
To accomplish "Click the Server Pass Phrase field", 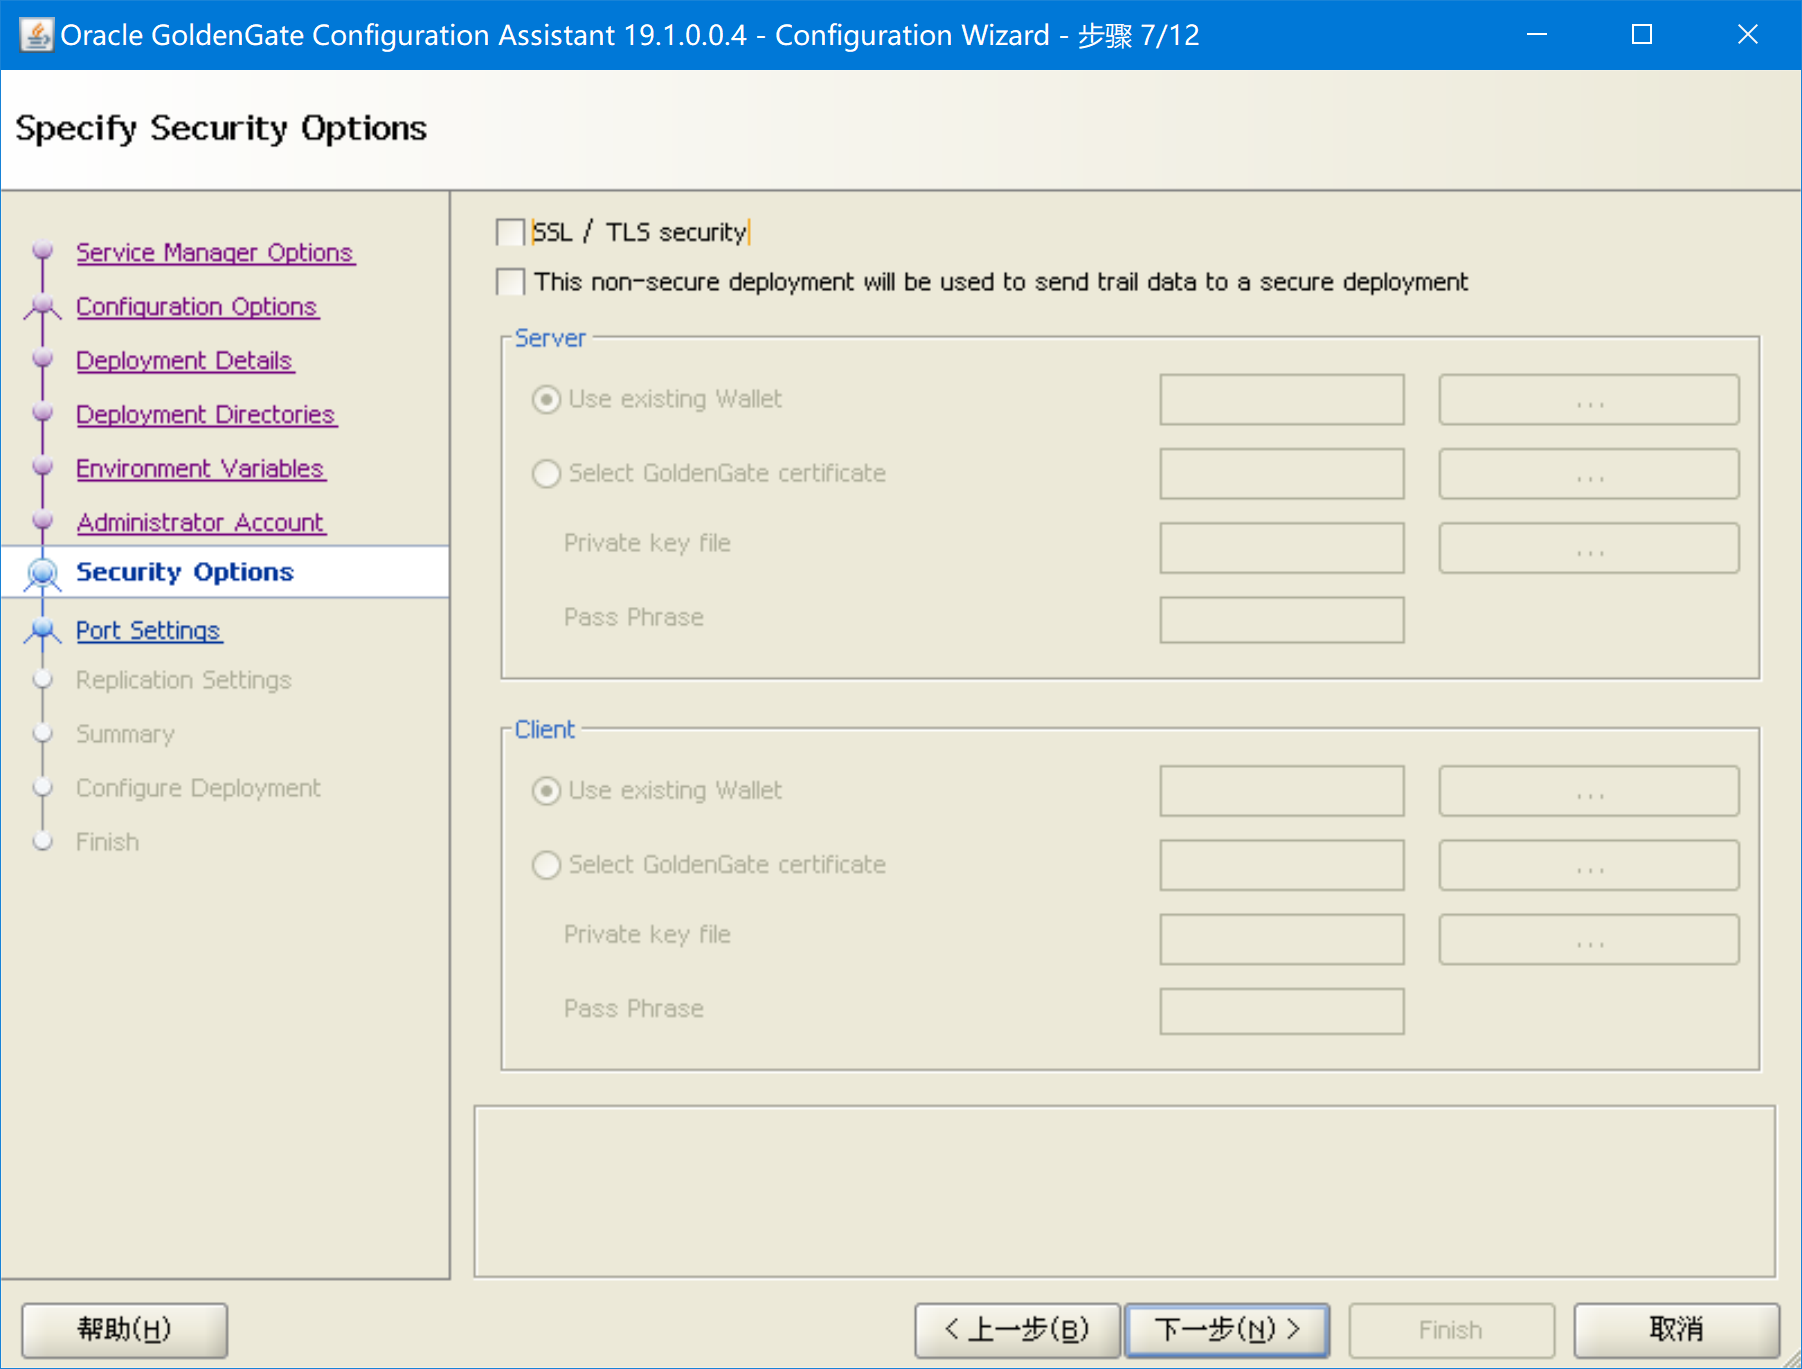I will (1282, 620).
